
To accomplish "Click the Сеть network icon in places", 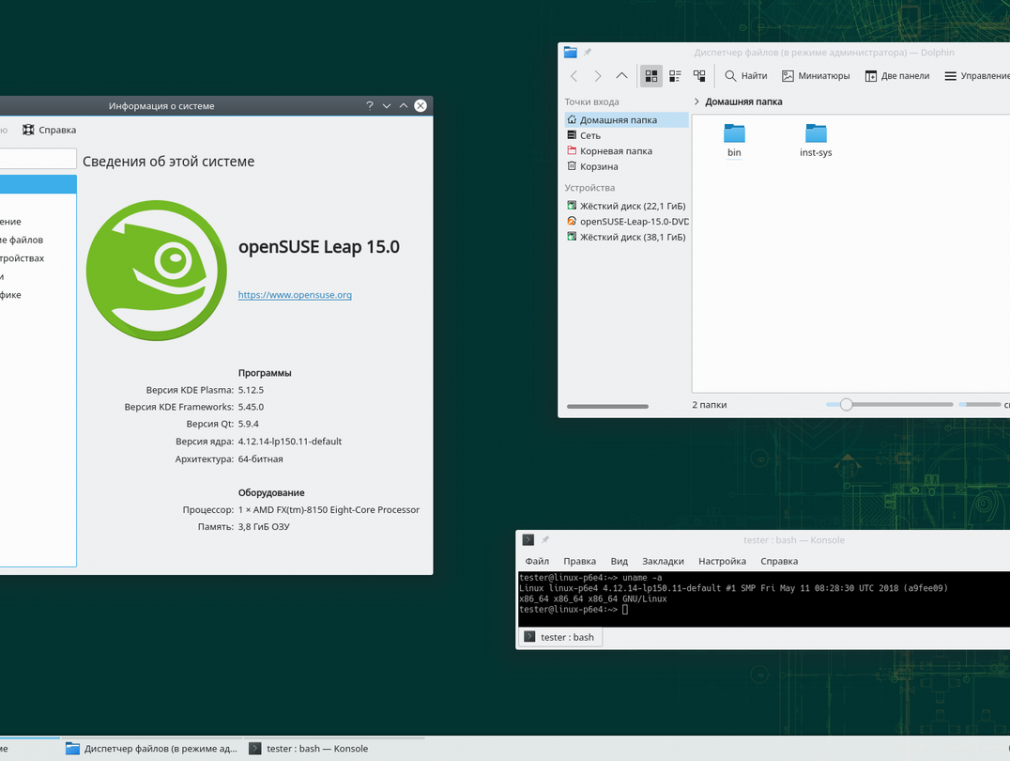I will coord(571,135).
